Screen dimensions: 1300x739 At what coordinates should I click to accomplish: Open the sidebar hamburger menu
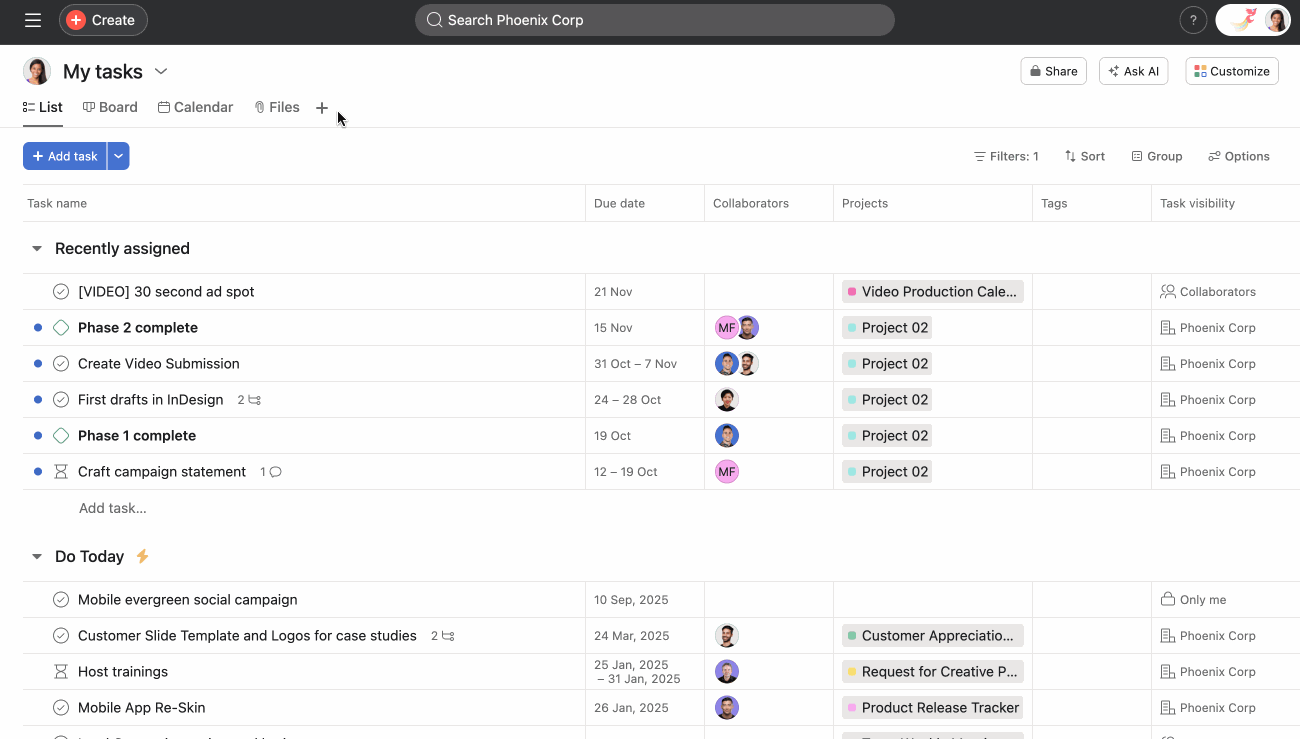(x=32, y=19)
